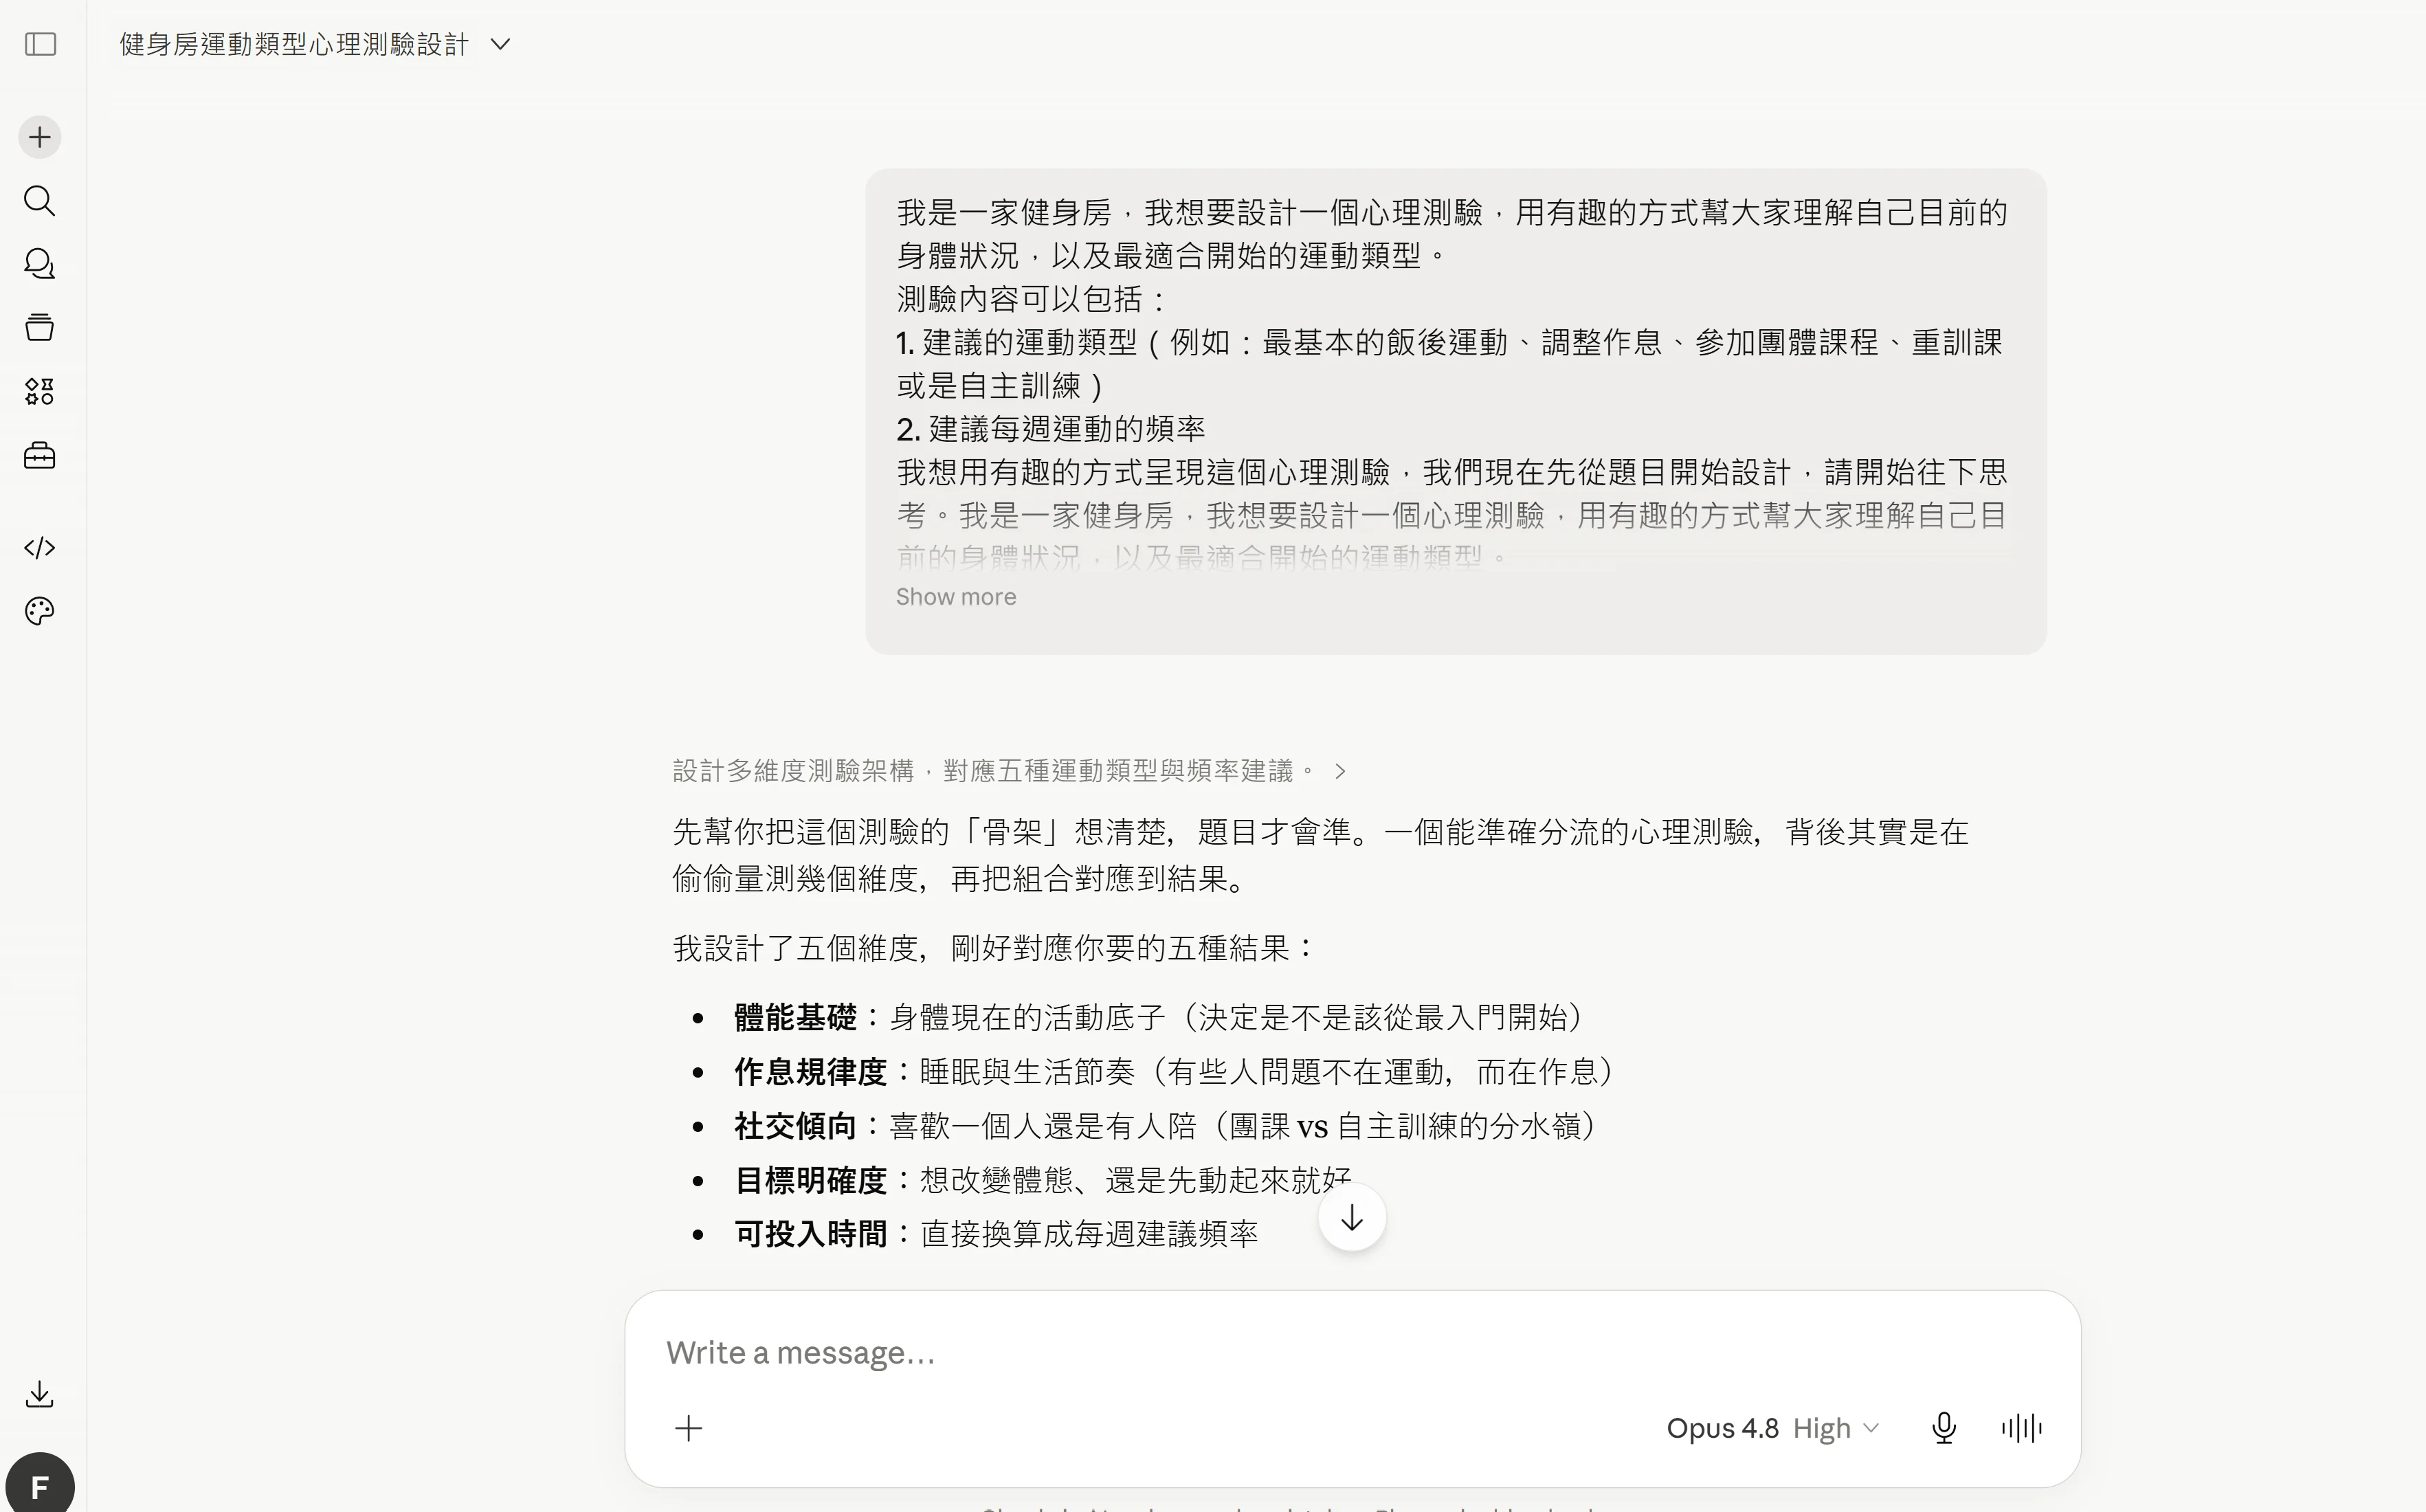Screen dimensions: 2426x1512
Task: Open the Opus 4.8 High model selector
Action: click(x=1772, y=1428)
